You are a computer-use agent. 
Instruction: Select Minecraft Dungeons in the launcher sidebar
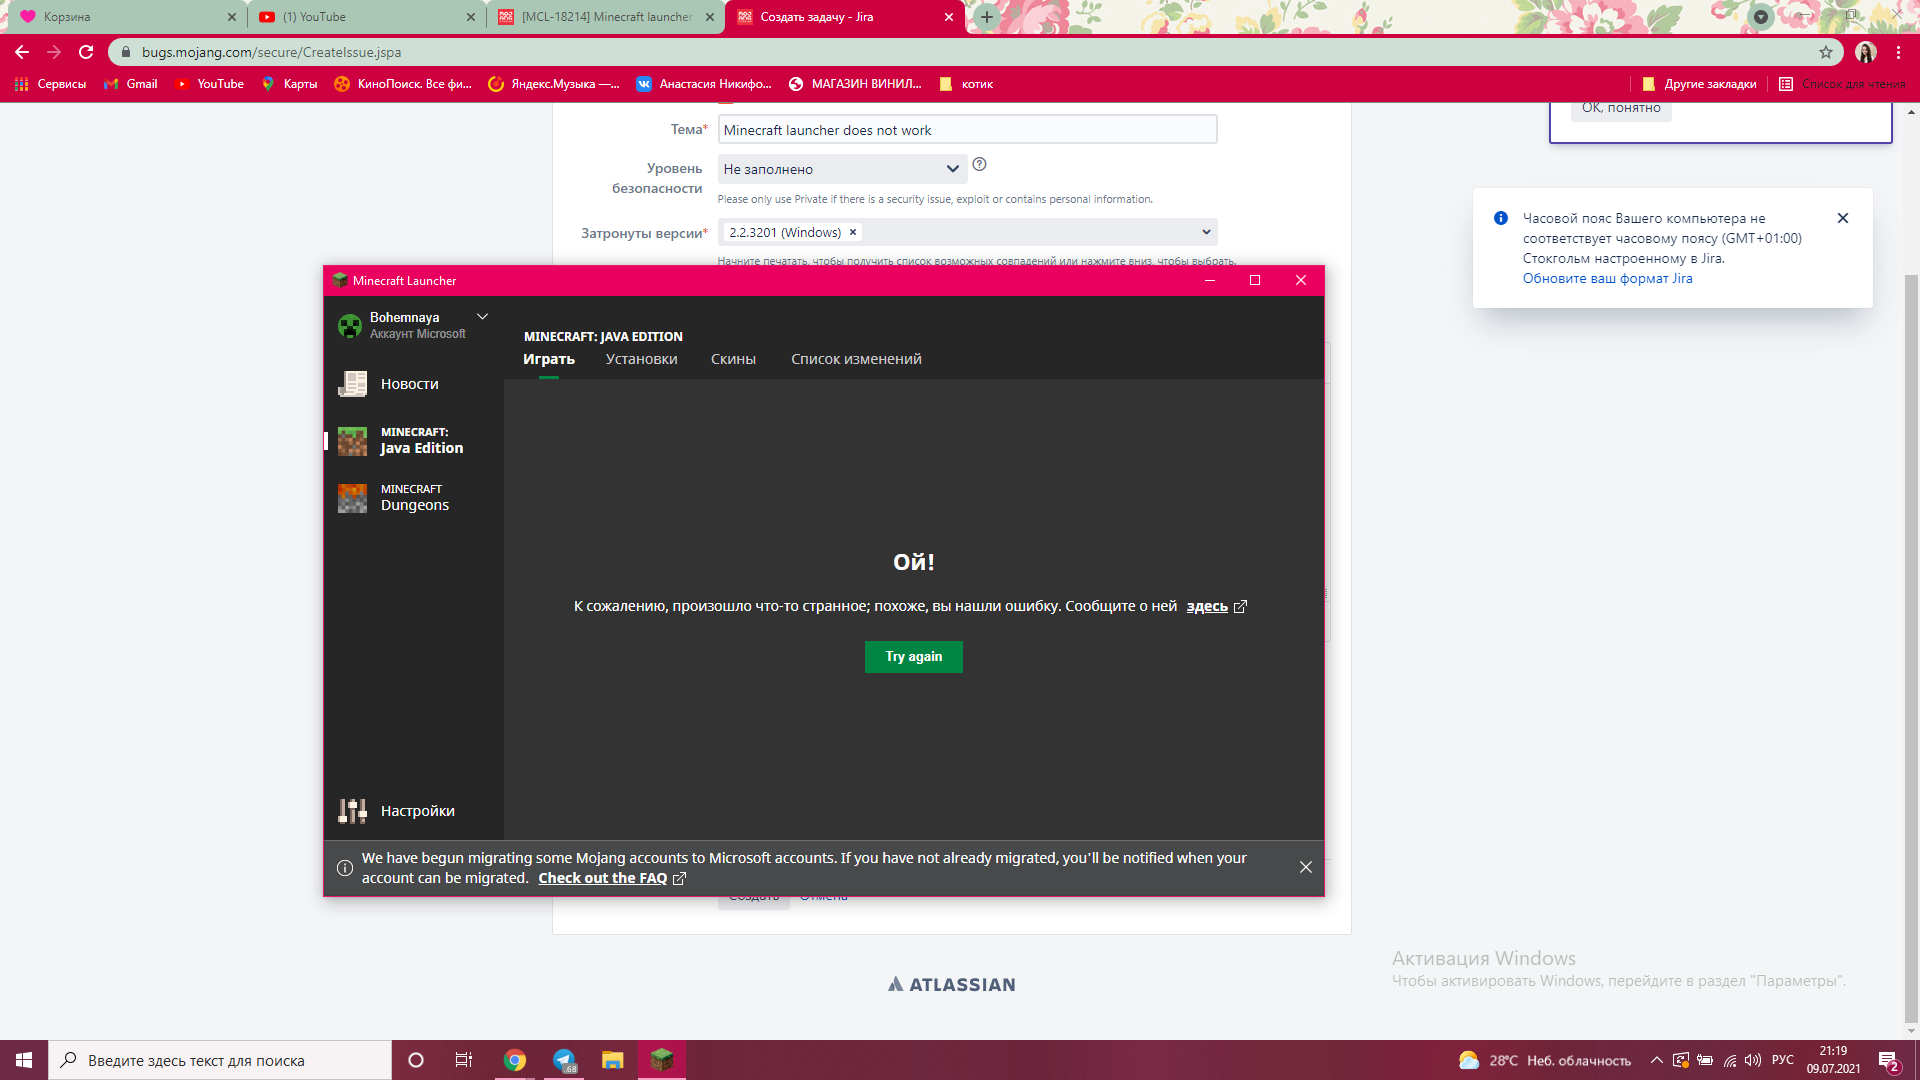pos(413,498)
